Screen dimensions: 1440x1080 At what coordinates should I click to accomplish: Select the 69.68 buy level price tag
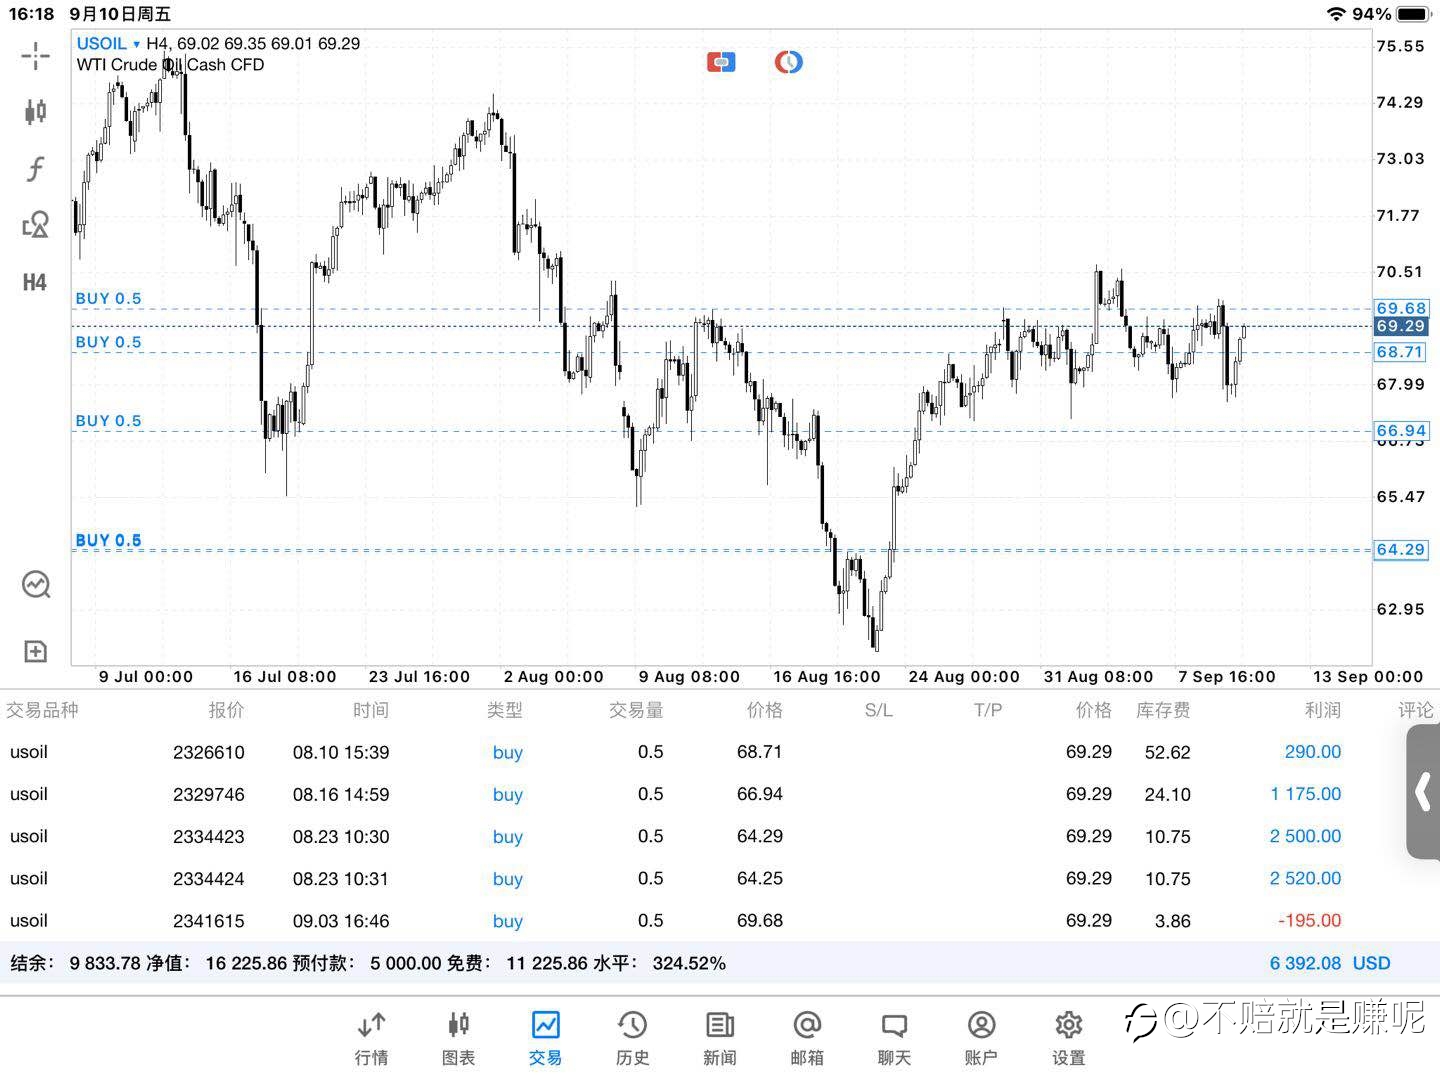pyautogui.click(x=1401, y=308)
